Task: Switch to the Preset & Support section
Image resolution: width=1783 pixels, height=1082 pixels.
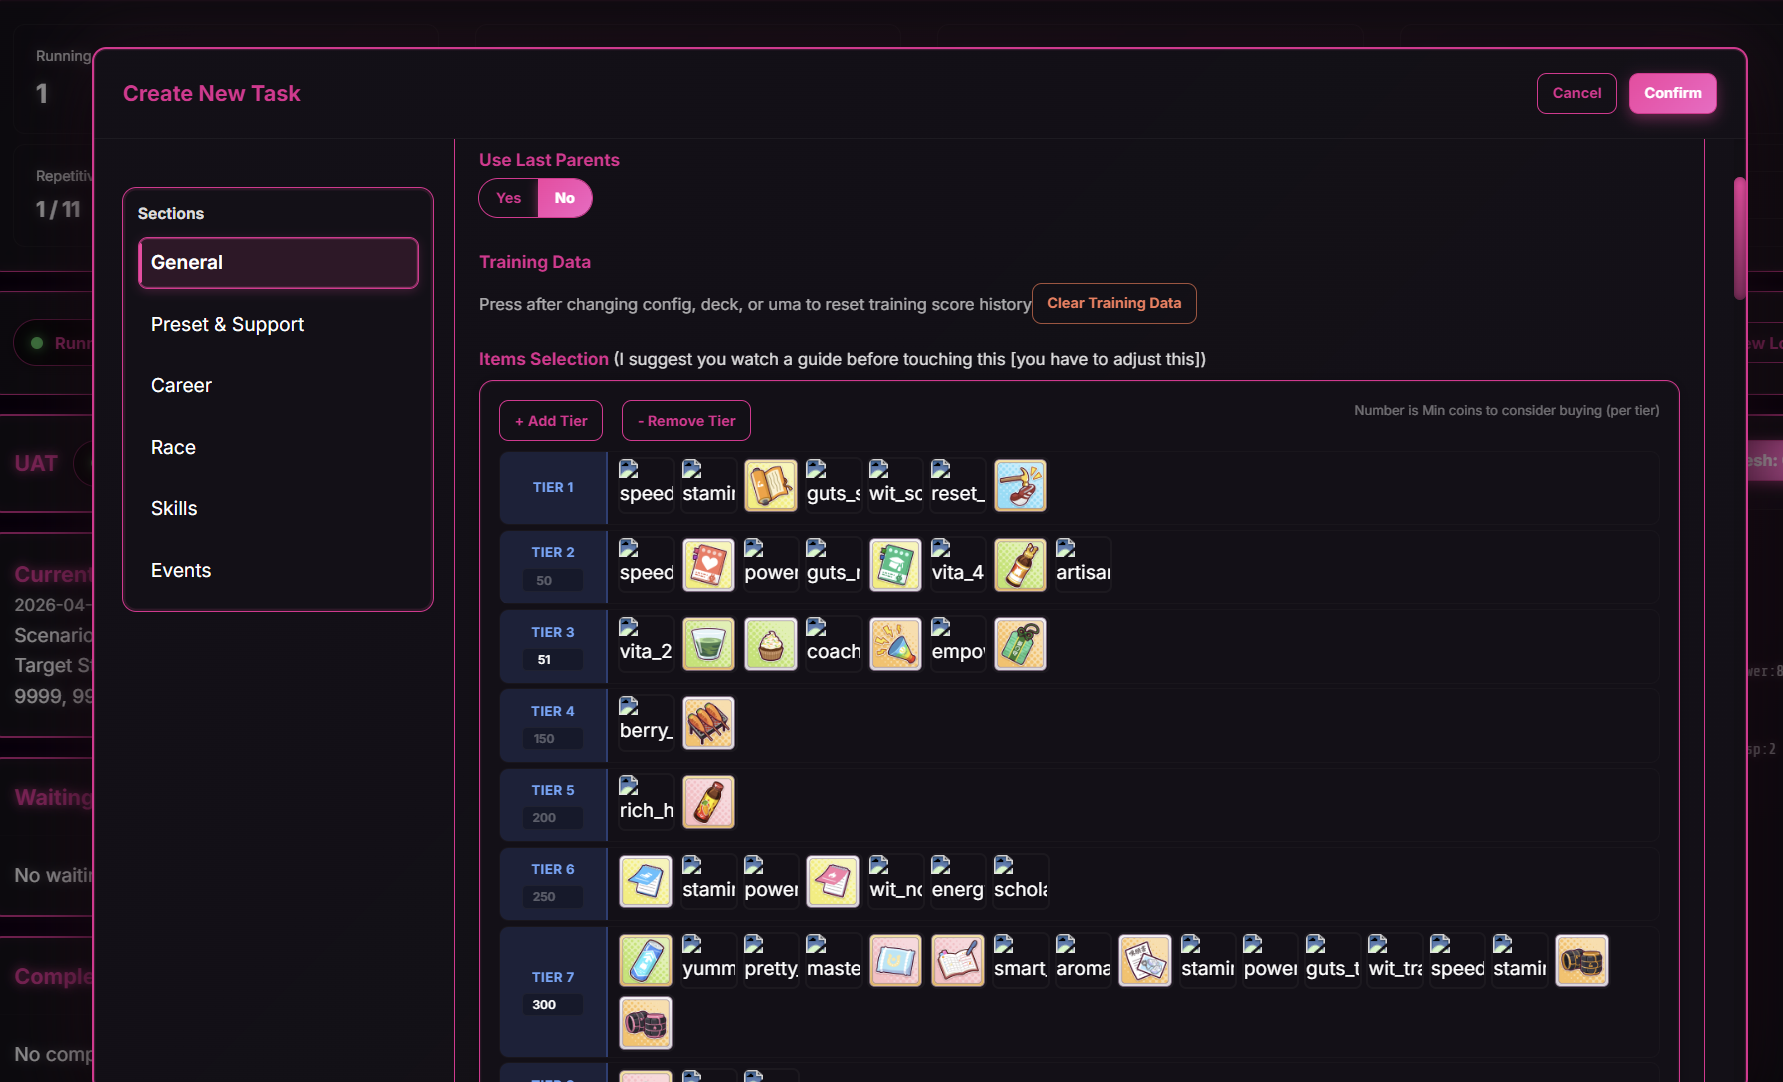Action: pyautogui.click(x=278, y=325)
